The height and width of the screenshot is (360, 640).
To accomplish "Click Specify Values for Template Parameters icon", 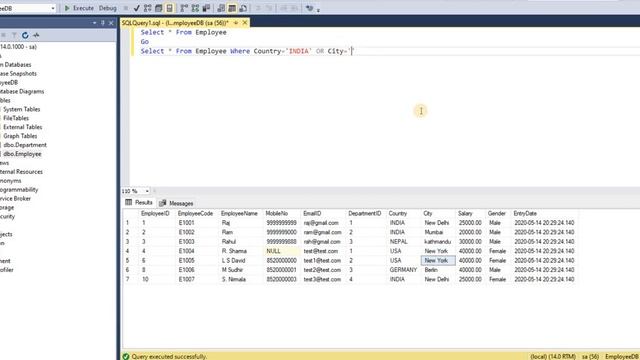I will coord(309,8).
